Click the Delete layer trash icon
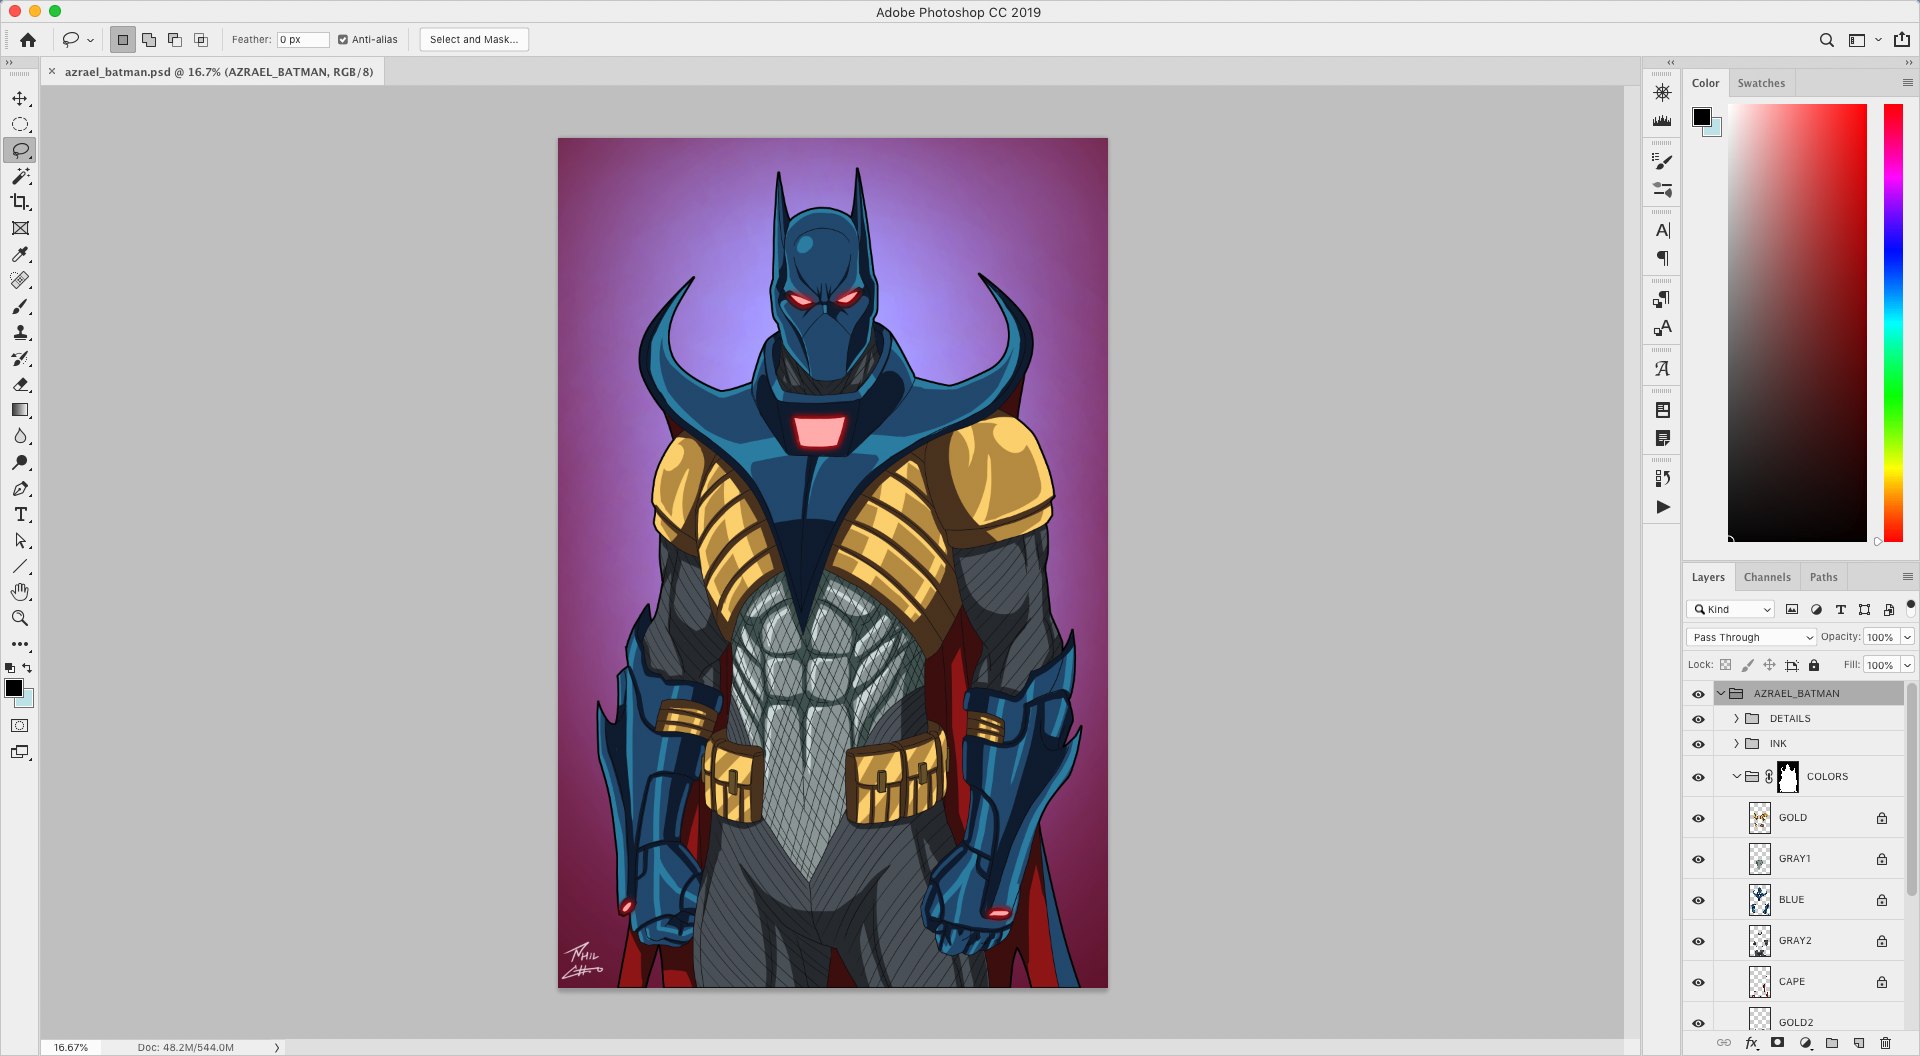The height and width of the screenshot is (1056, 1920). (1886, 1043)
